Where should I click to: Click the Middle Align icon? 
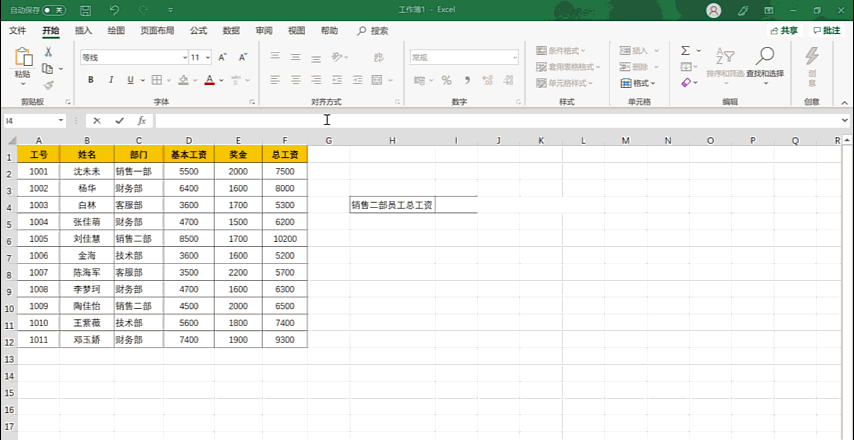click(x=296, y=57)
